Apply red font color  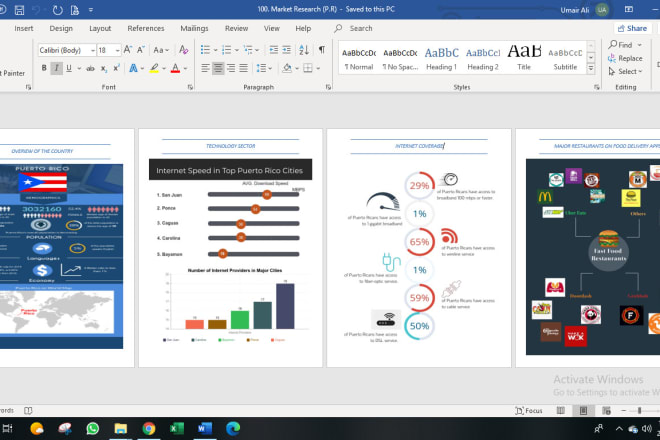coord(176,68)
